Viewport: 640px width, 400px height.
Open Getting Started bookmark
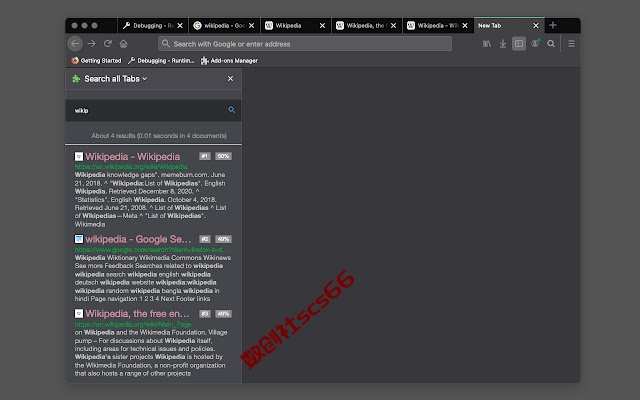(x=96, y=60)
